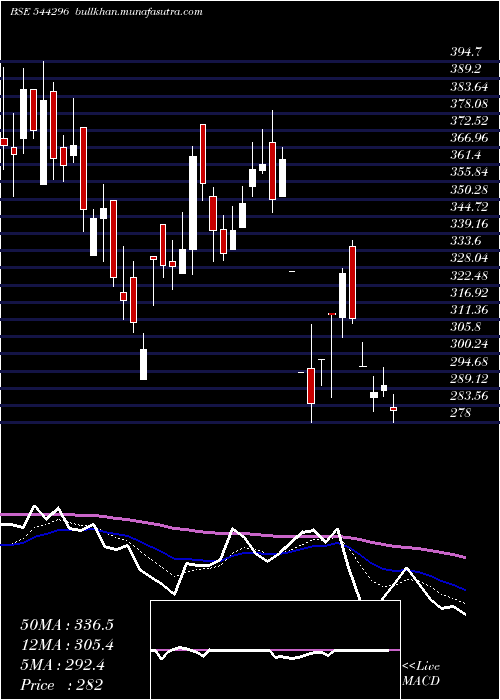Click the bullkhan.munafasutra.com site text
This screenshot has height=700, width=500.
[138, 12]
